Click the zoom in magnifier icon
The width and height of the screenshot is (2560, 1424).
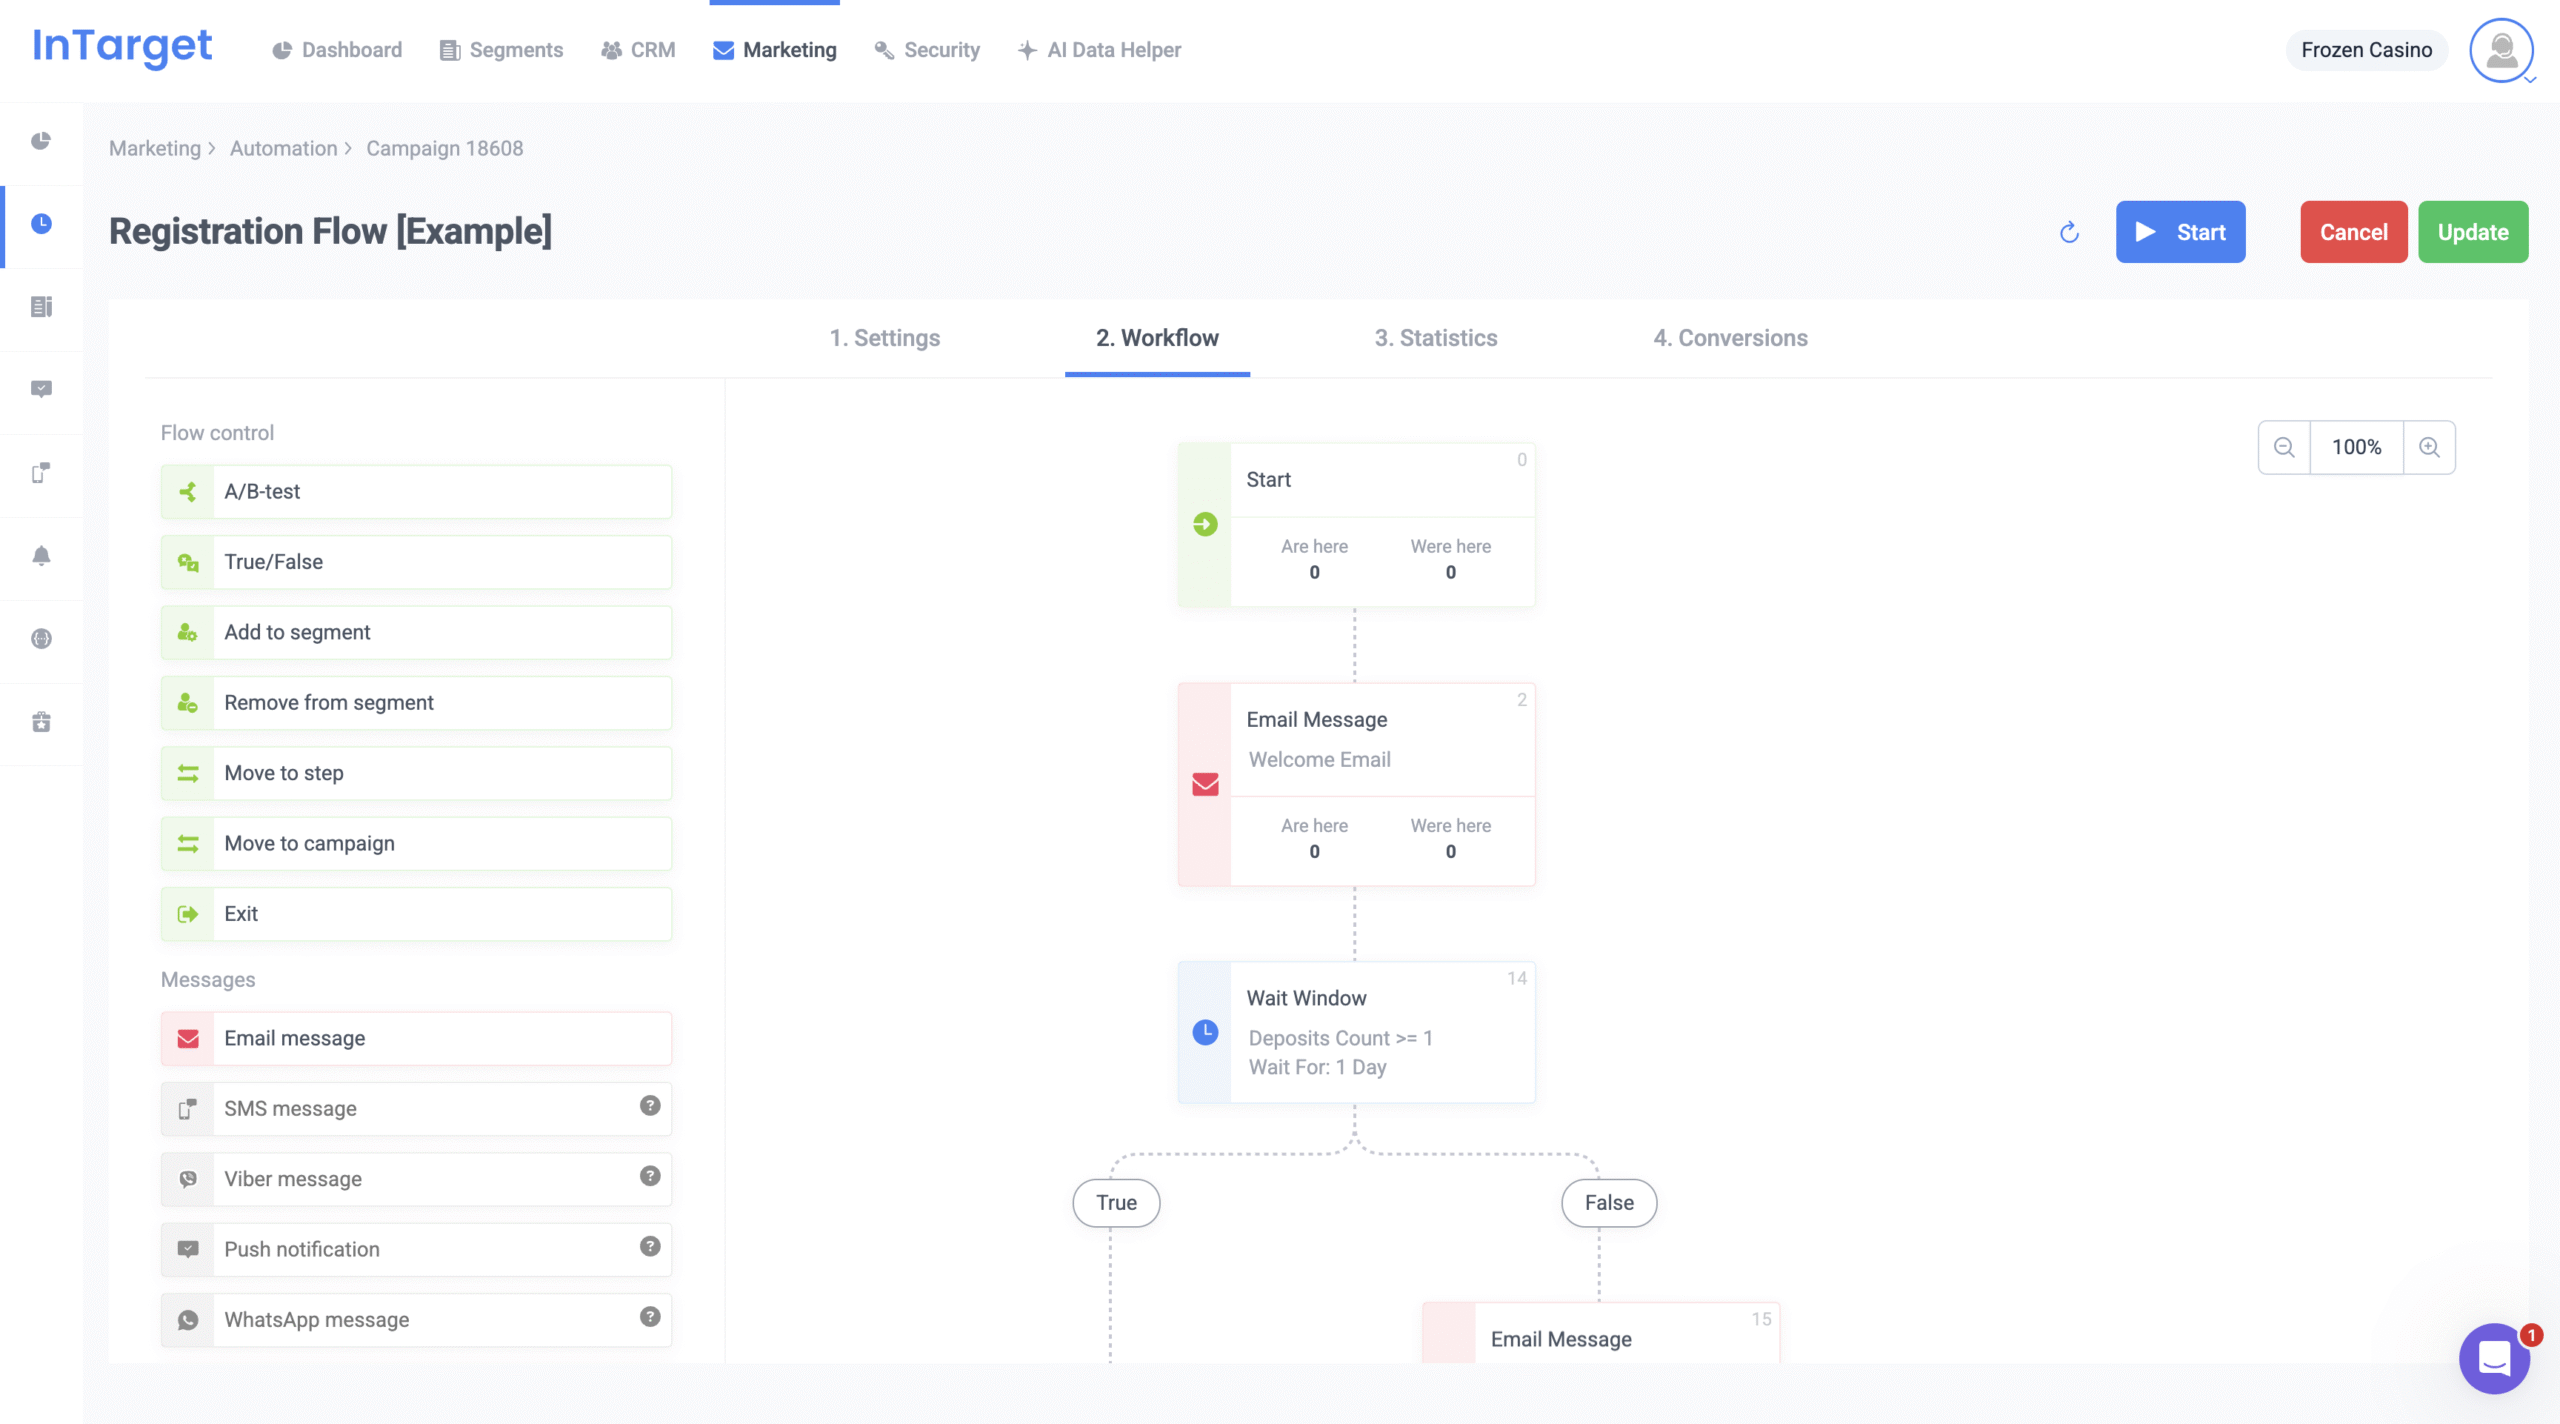click(2429, 447)
